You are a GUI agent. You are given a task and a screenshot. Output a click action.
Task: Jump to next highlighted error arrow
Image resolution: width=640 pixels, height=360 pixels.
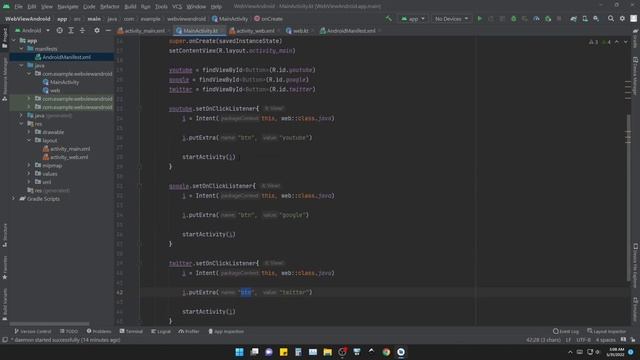[x=625, y=42]
